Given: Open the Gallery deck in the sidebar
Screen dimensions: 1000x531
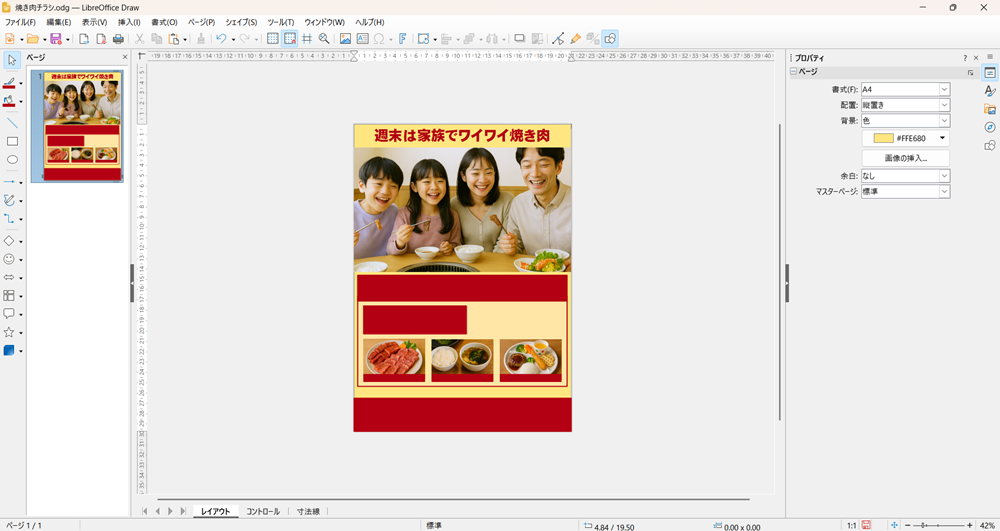Looking at the screenshot, I should click(x=990, y=109).
